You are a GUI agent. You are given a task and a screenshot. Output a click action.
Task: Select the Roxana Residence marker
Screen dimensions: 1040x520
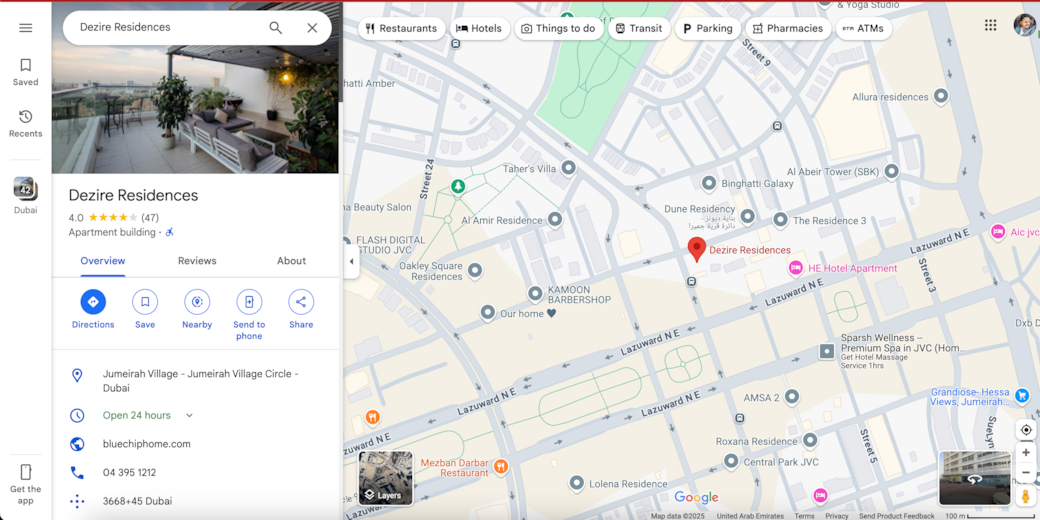point(810,440)
